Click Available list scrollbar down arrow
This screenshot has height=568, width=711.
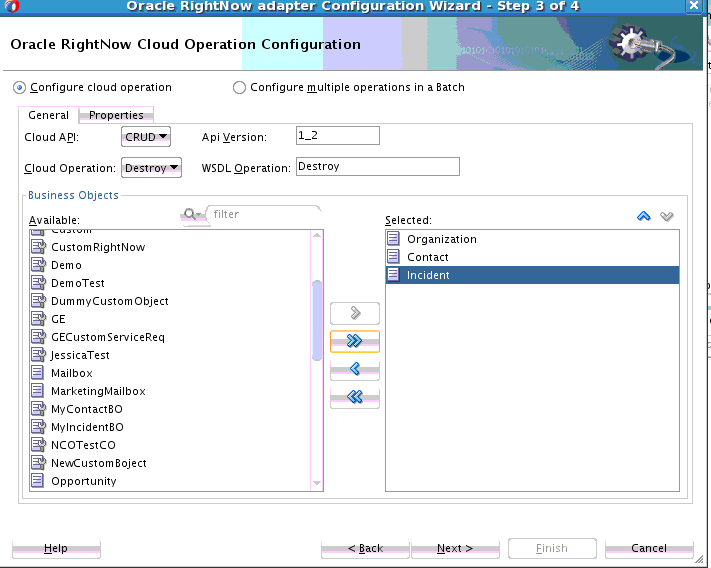[x=317, y=484]
